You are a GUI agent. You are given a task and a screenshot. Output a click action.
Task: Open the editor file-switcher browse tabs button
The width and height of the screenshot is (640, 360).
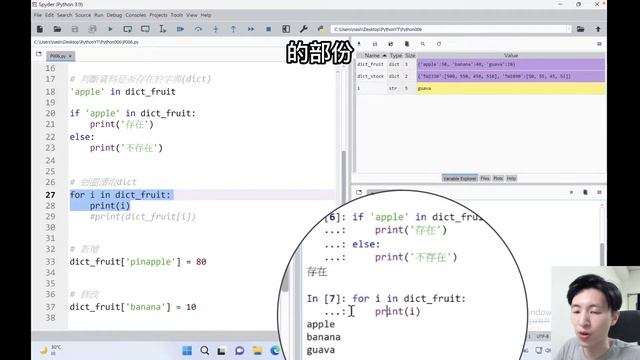tap(38, 54)
